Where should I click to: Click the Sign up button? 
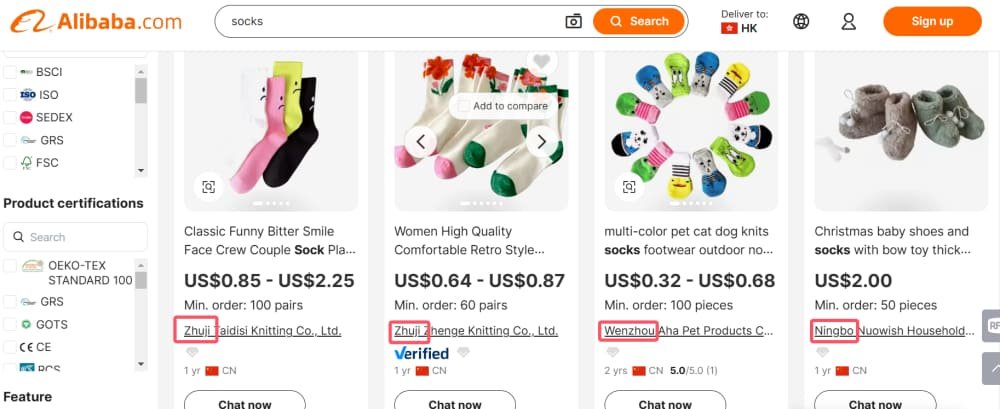pyautogui.click(x=932, y=21)
